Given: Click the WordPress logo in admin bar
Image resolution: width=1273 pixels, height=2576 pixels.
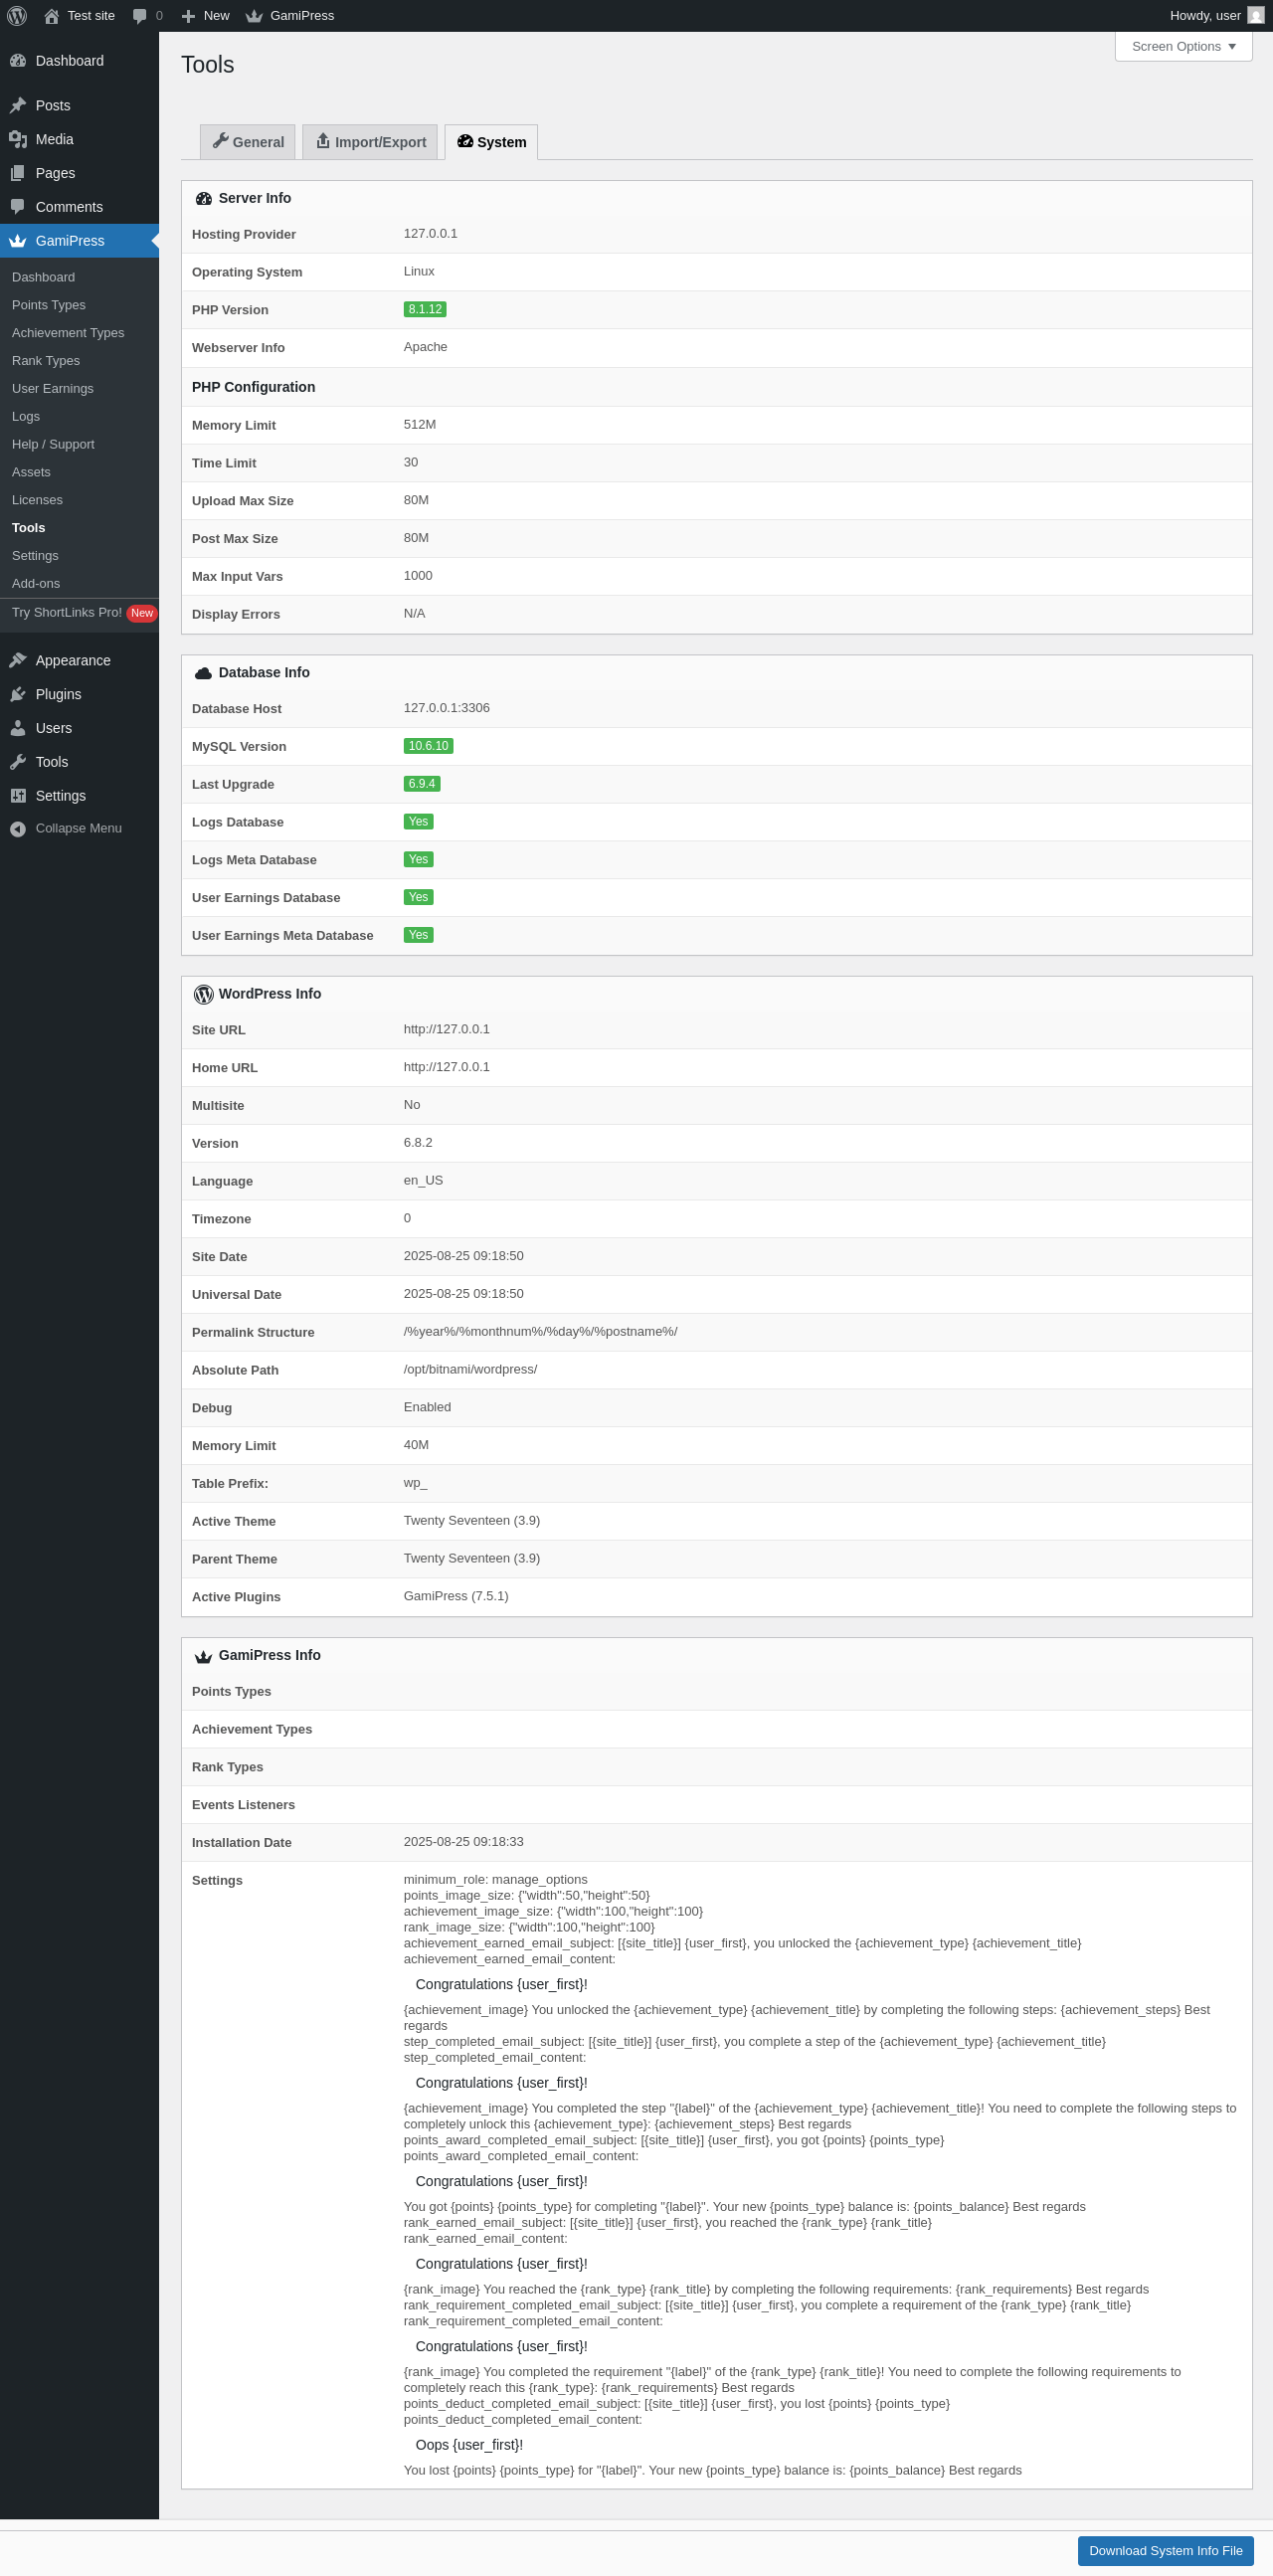Looking at the screenshot, I should [17, 16].
